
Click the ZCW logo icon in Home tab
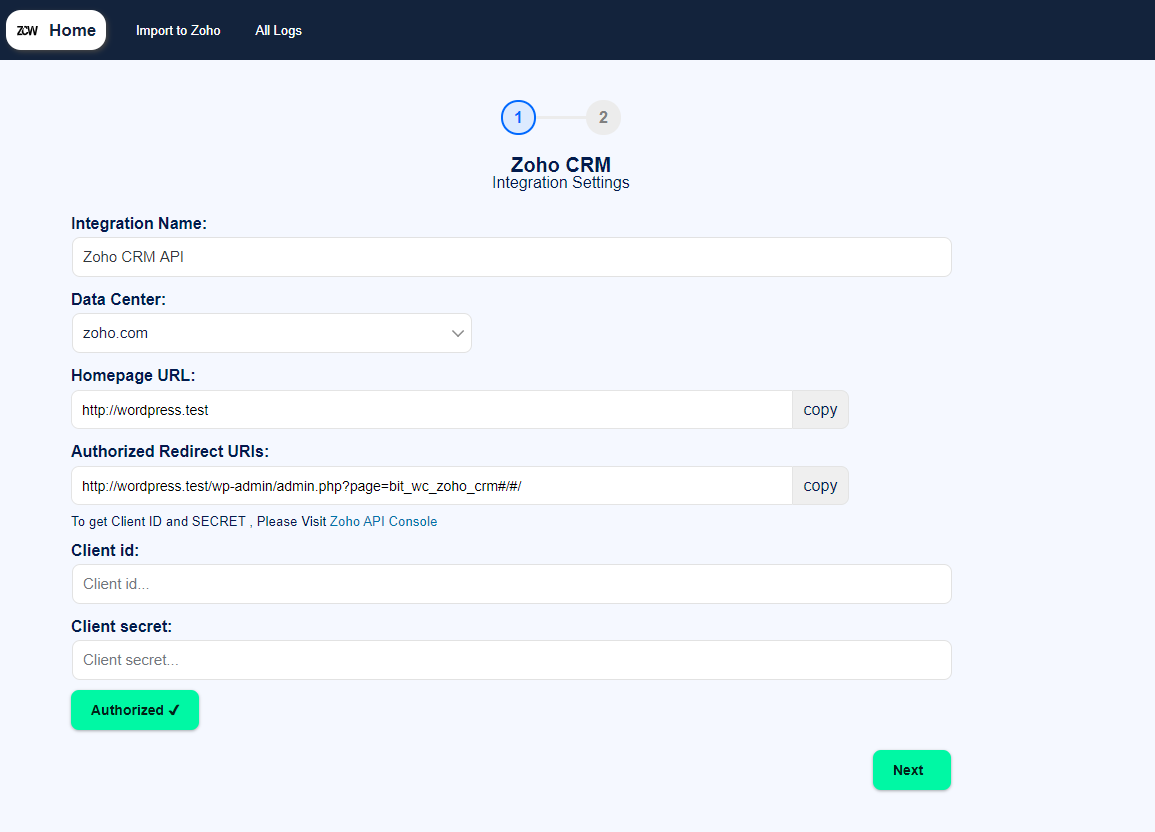tap(27, 30)
